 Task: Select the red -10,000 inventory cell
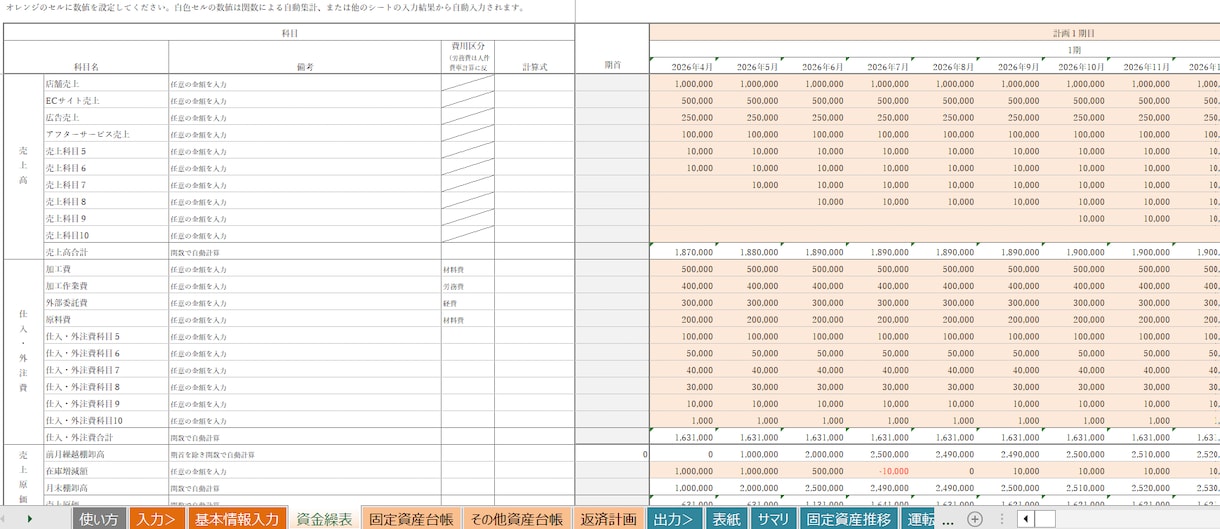(x=878, y=470)
